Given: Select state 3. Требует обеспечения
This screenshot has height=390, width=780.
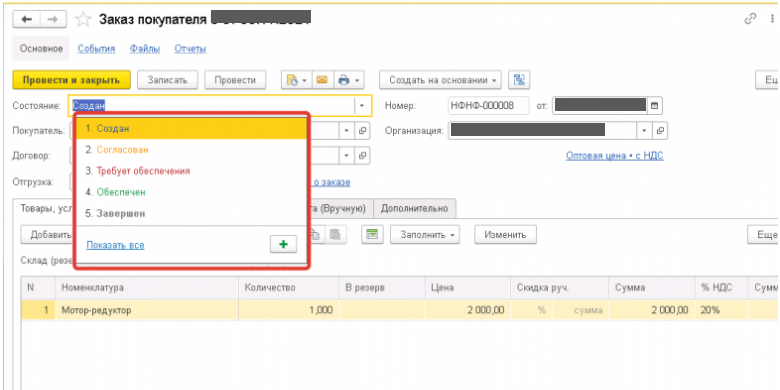Looking at the screenshot, I should point(191,171).
